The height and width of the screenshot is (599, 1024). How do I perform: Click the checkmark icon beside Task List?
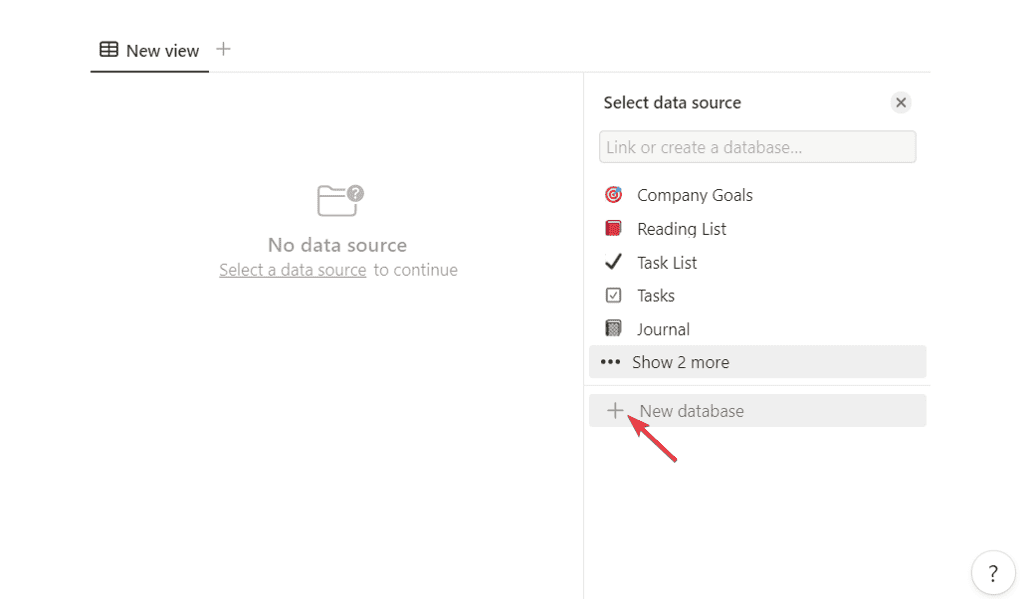click(x=614, y=262)
